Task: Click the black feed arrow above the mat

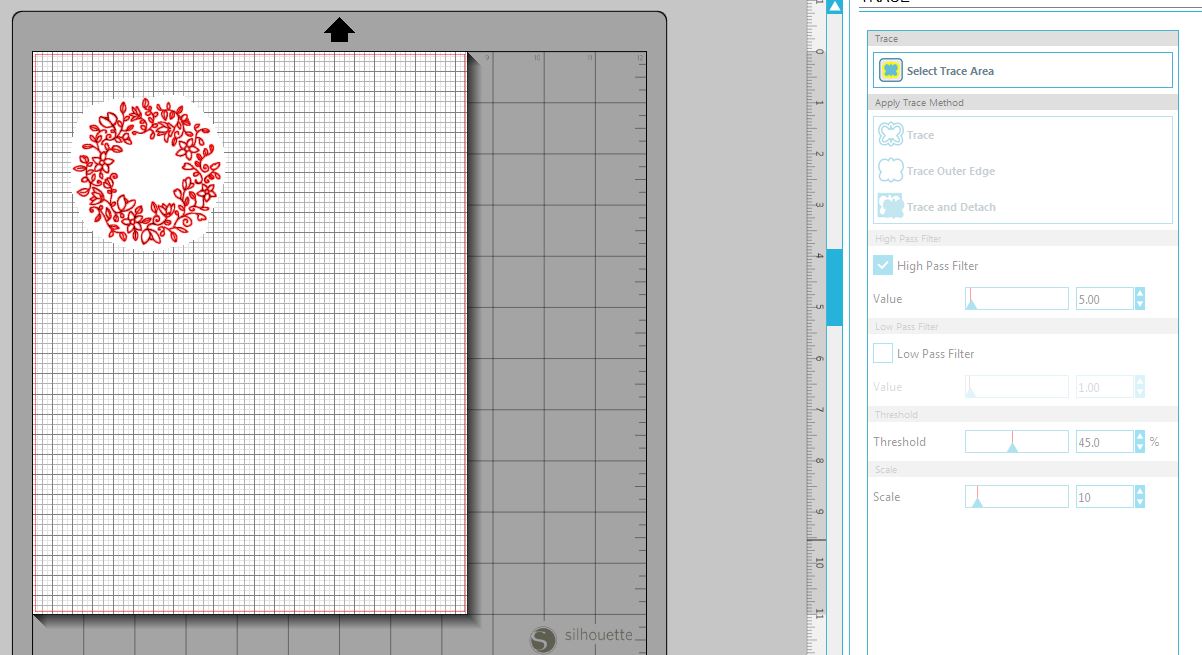Action: point(340,30)
